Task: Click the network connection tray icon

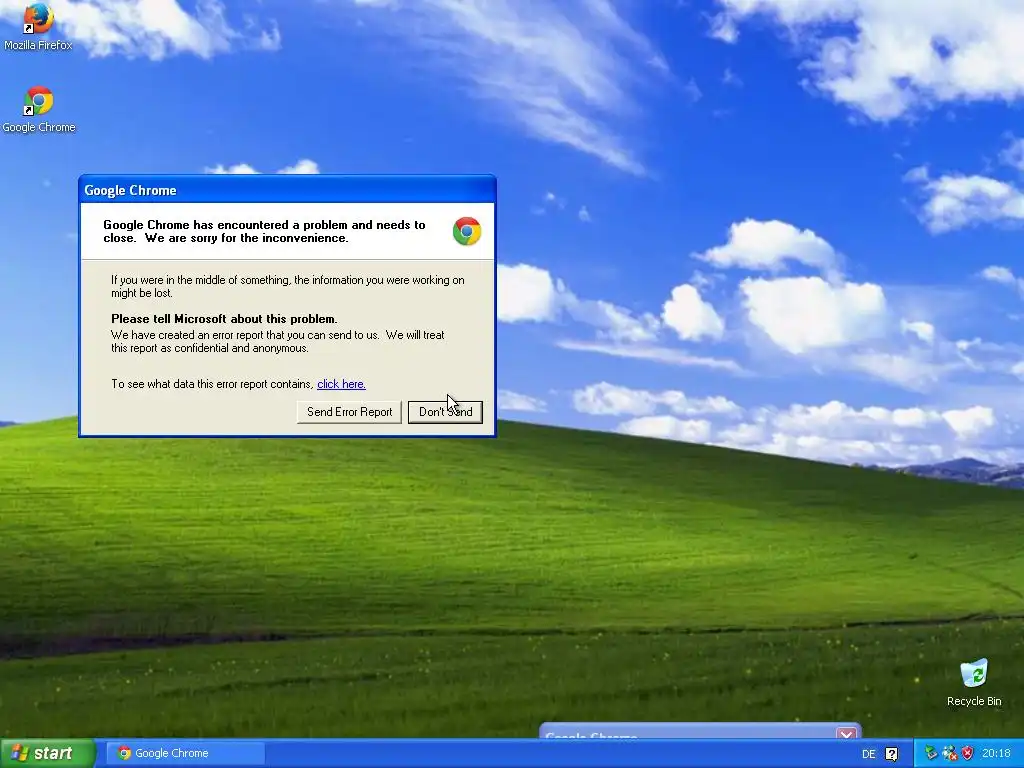Action: [950, 754]
